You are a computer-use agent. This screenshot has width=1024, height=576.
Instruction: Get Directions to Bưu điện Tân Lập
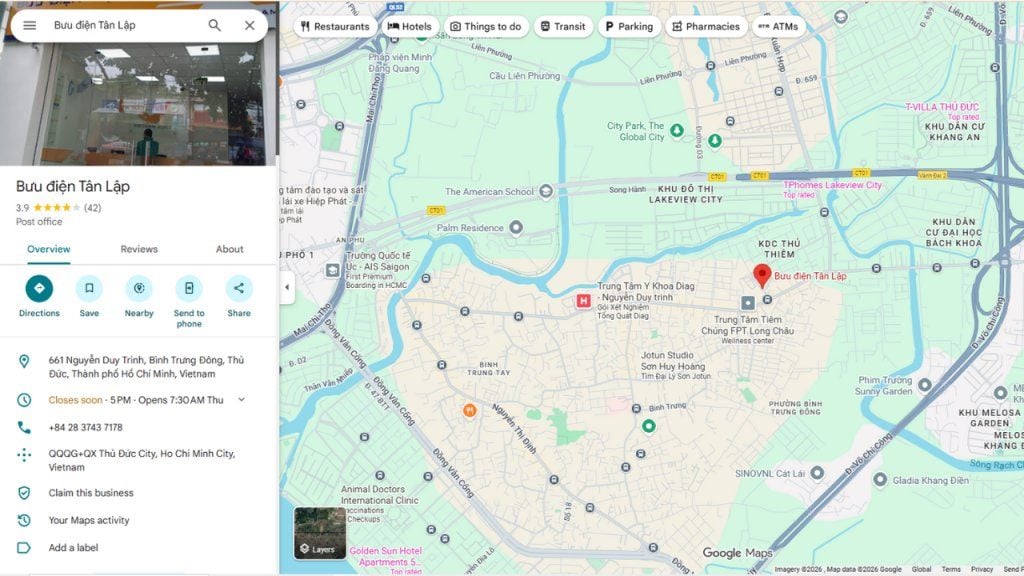tap(39, 289)
